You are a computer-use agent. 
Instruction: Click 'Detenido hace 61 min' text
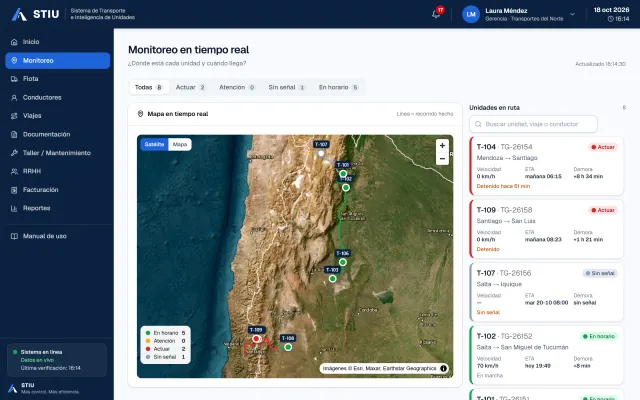point(503,186)
